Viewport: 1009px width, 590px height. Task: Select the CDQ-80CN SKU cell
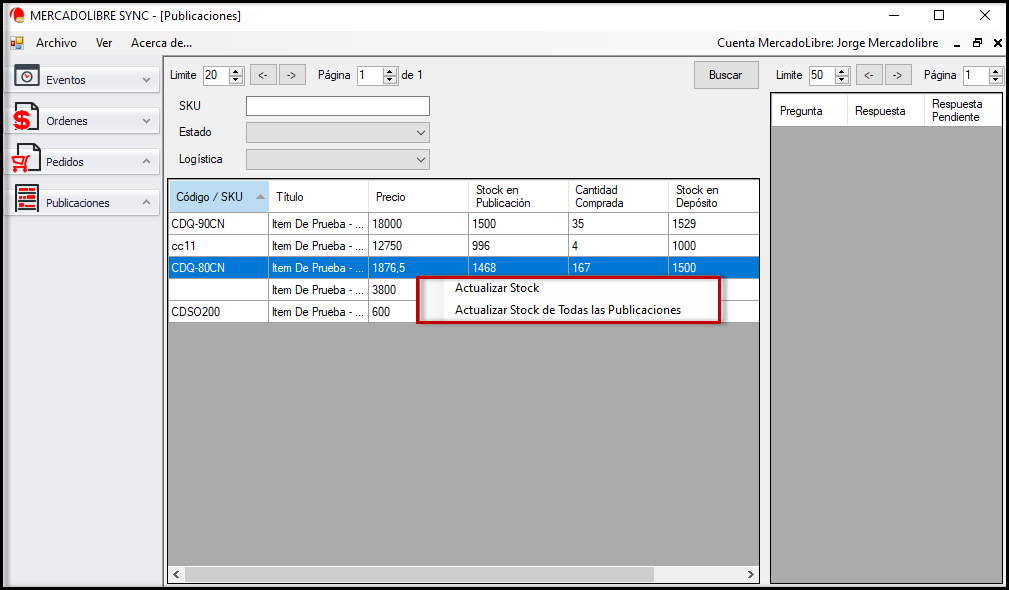tap(219, 268)
